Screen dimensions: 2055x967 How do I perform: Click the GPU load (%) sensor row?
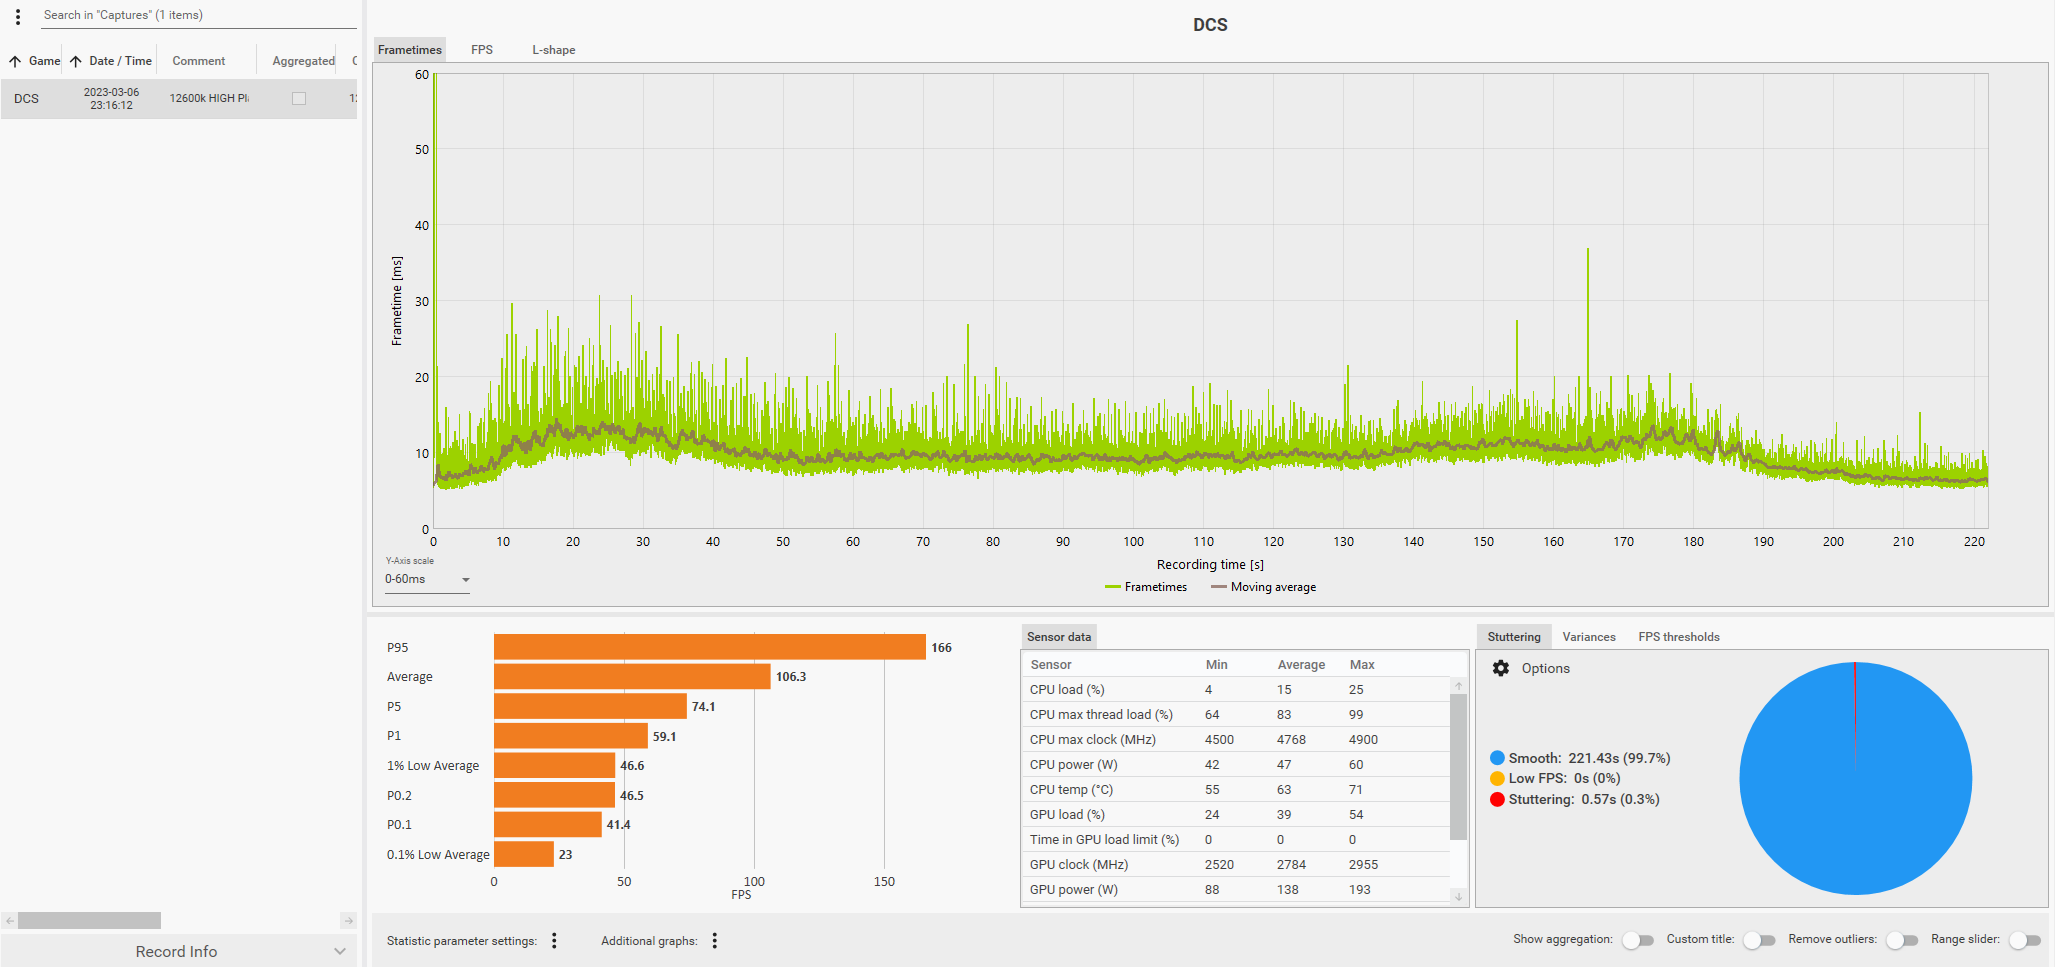click(x=1237, y=815)
